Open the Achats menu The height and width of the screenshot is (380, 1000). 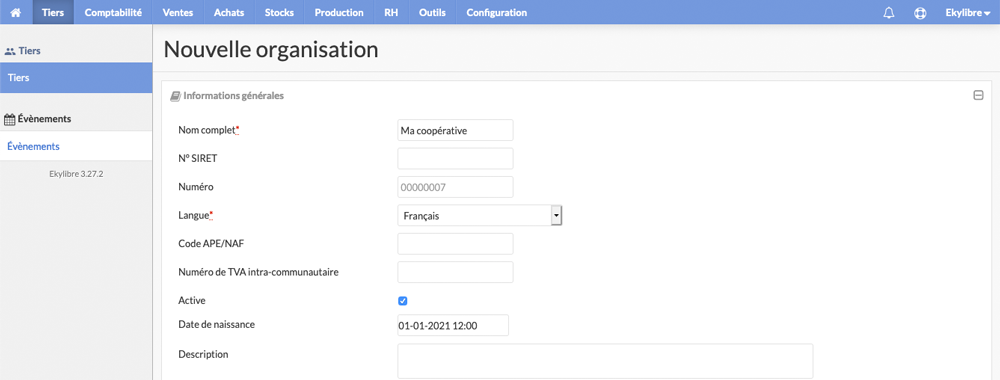229,13
